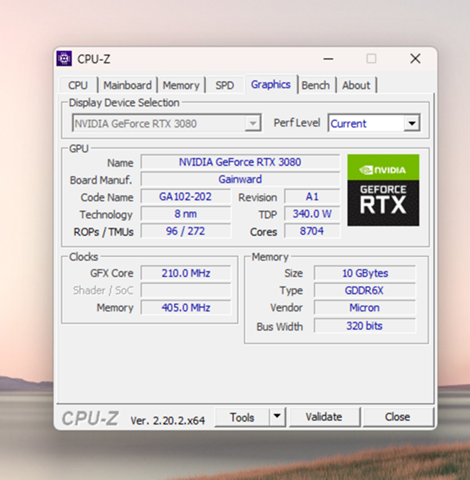Click the Tools button

[x=242, y=417]
